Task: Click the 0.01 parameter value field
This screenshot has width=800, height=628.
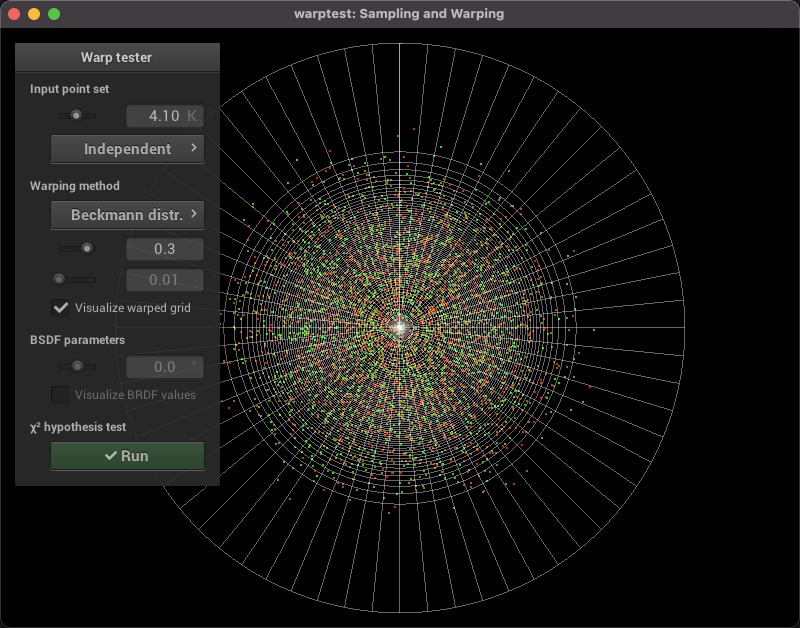Action: [164, 280]
